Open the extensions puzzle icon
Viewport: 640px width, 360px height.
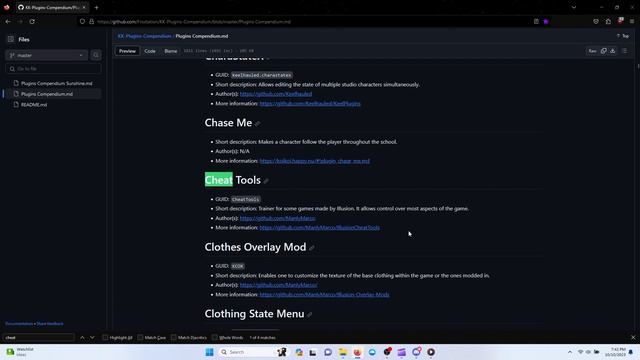(x=608, y=21)
